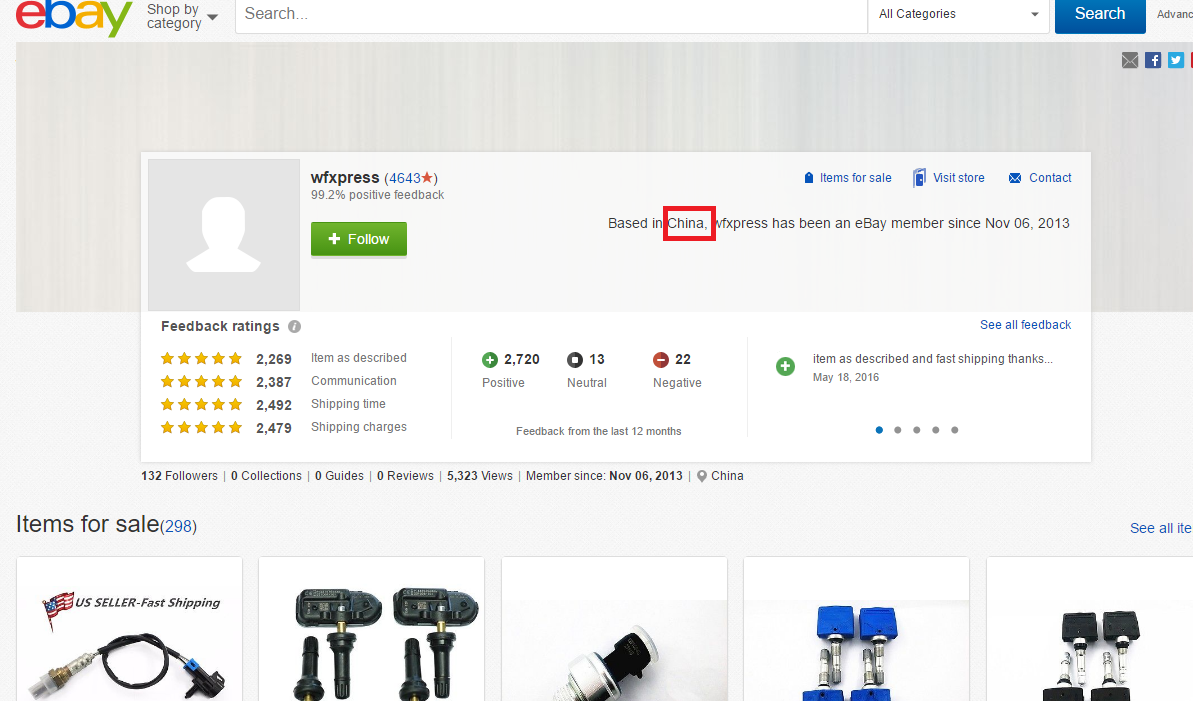Click the Visit store door icon
1193x701 pixels.
point(919,177)
